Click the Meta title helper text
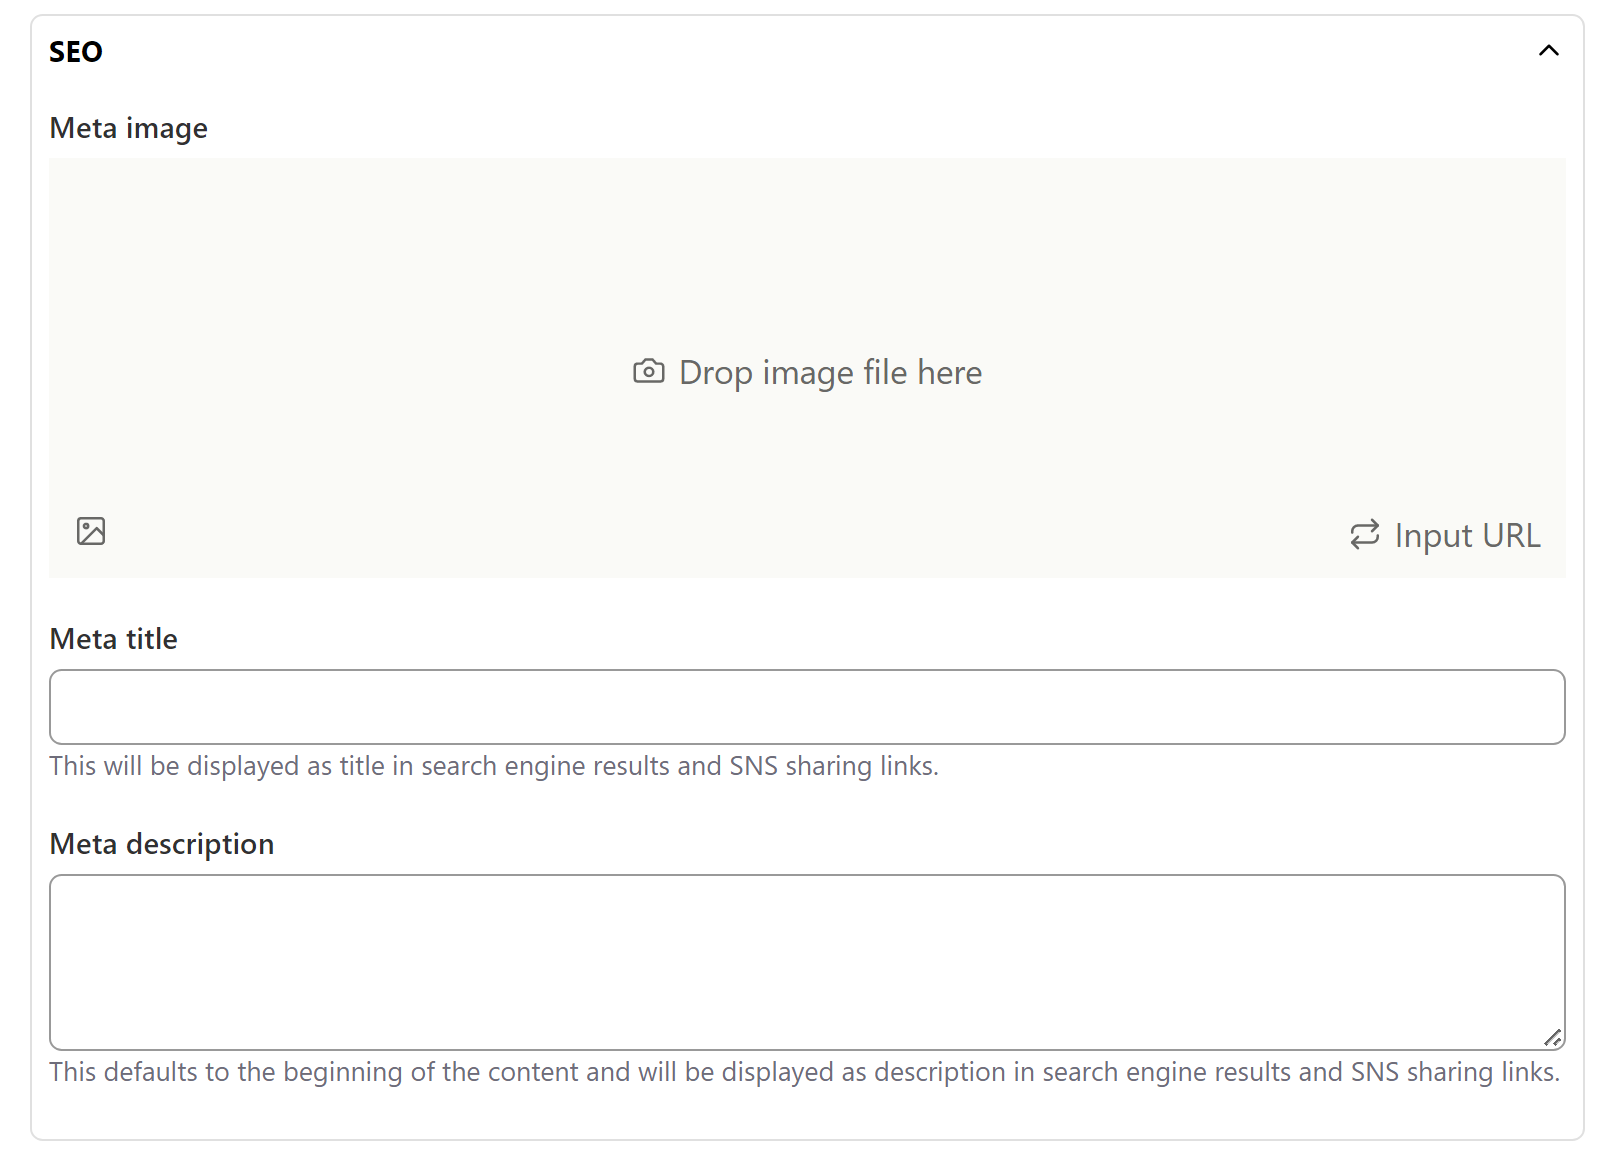 pos(494,766)
